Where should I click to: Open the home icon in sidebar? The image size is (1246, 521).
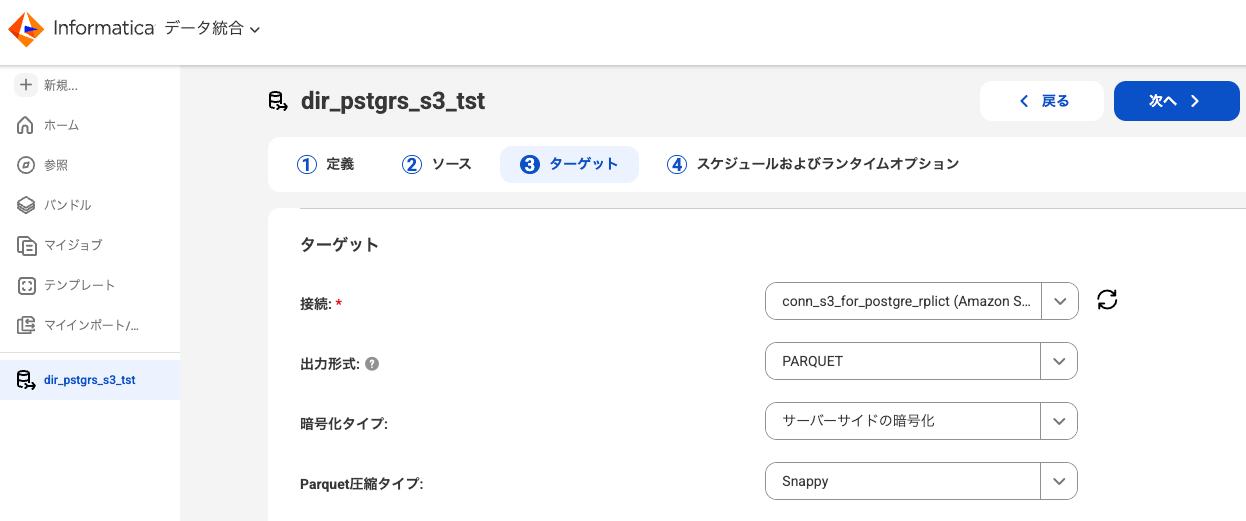point(27,125)
